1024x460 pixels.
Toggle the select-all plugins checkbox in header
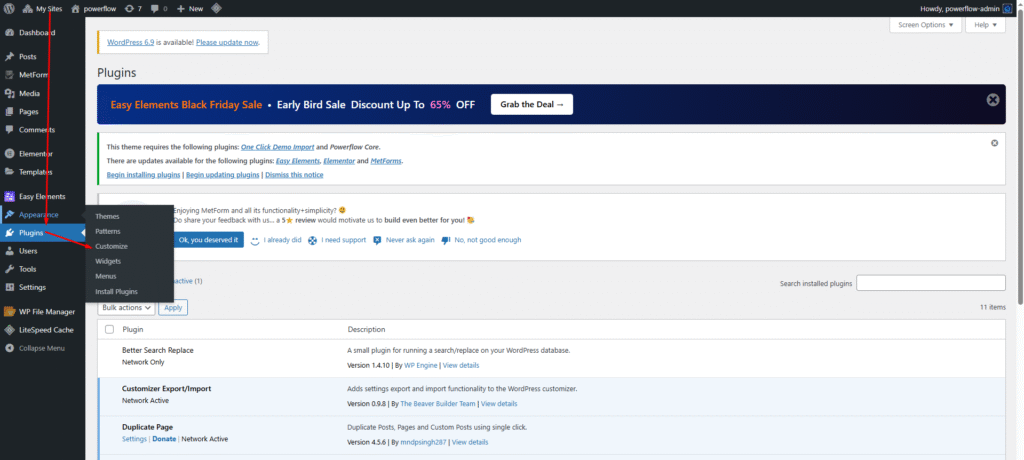109,329
